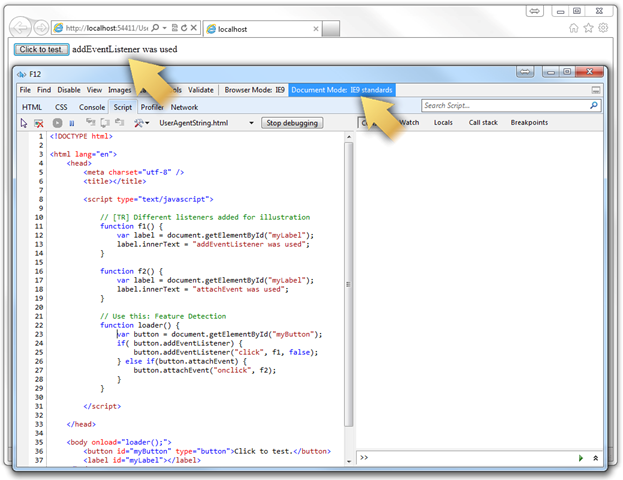Click the green run script arrow
This screenshot has width=623, height=480.
(x=580, y=458)
